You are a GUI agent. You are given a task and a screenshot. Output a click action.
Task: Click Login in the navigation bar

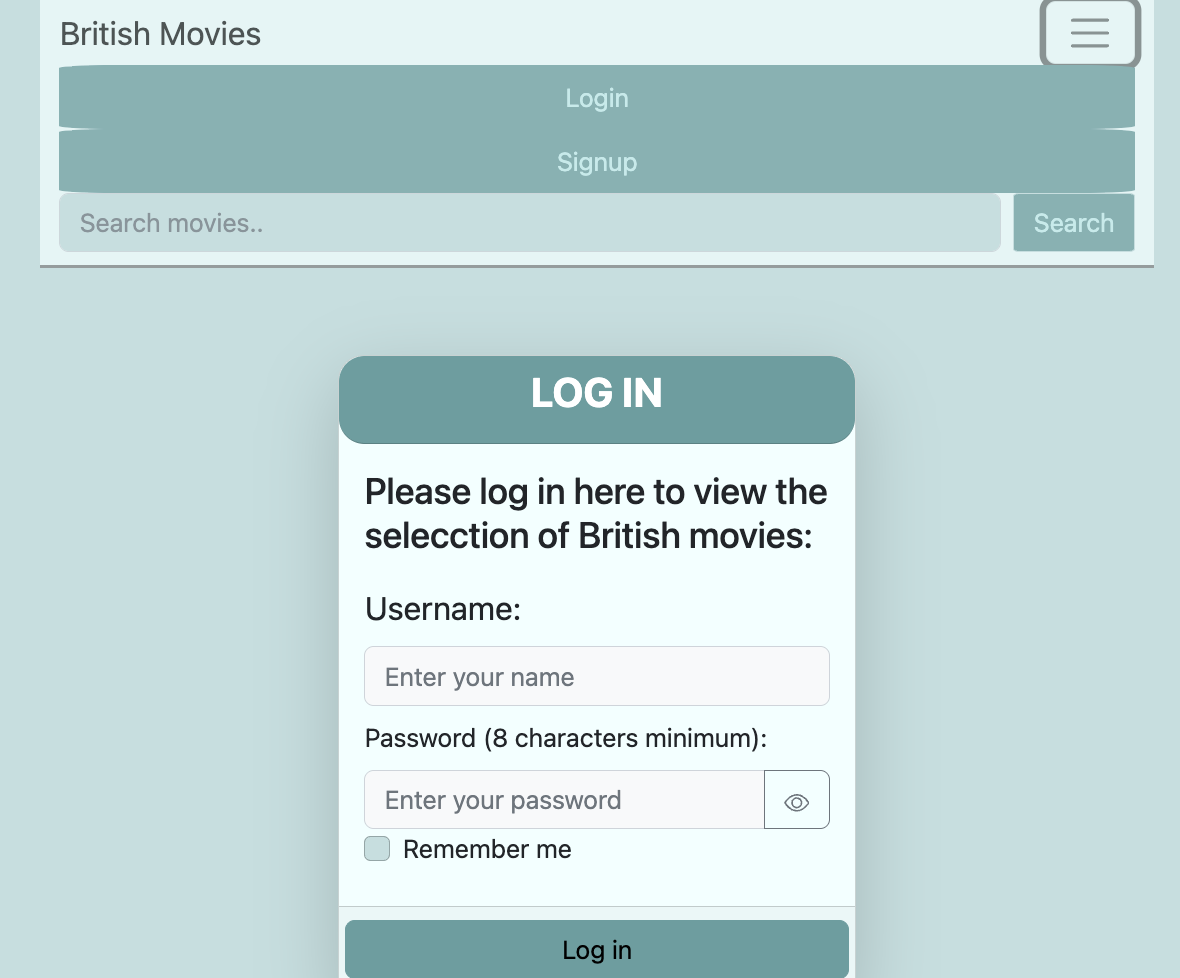[x=597, y=97]
